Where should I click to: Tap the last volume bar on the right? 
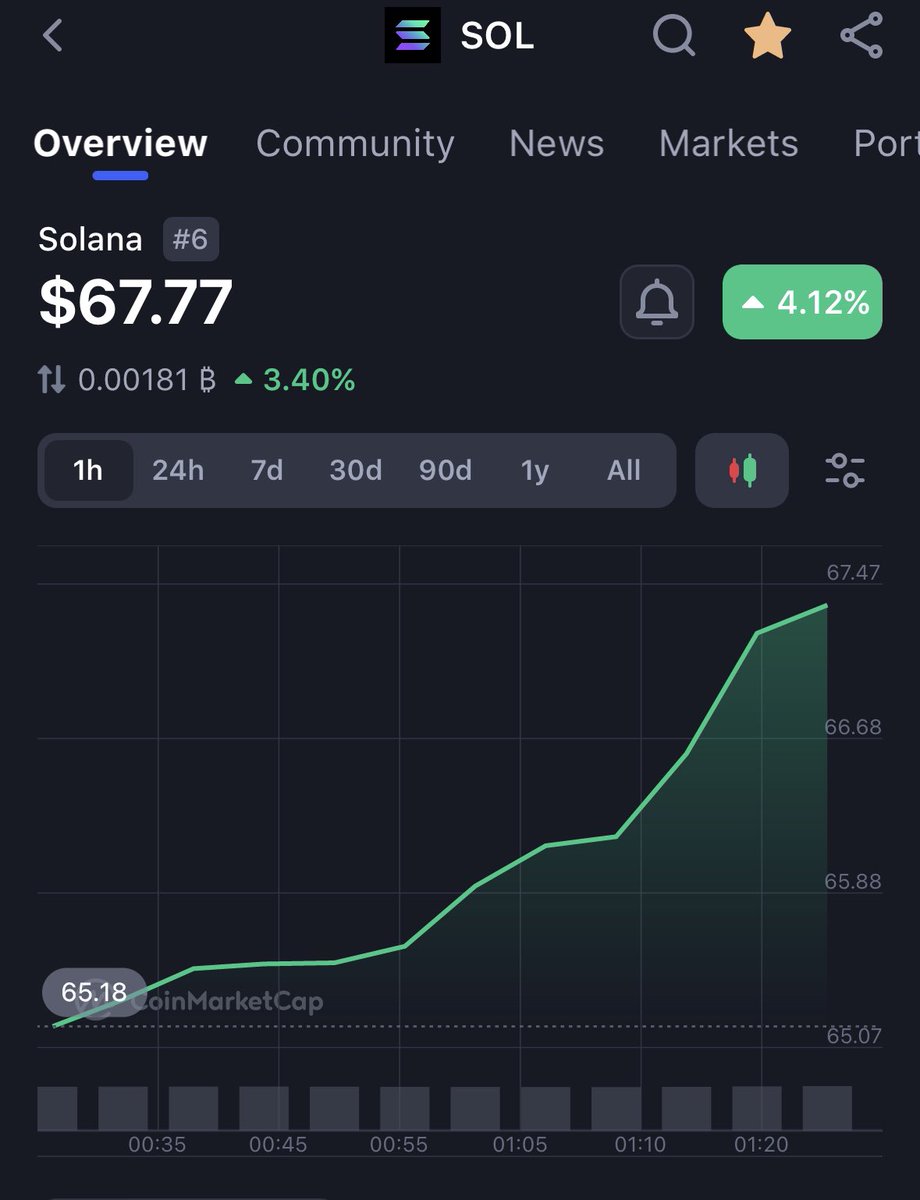pos(827,1108)
